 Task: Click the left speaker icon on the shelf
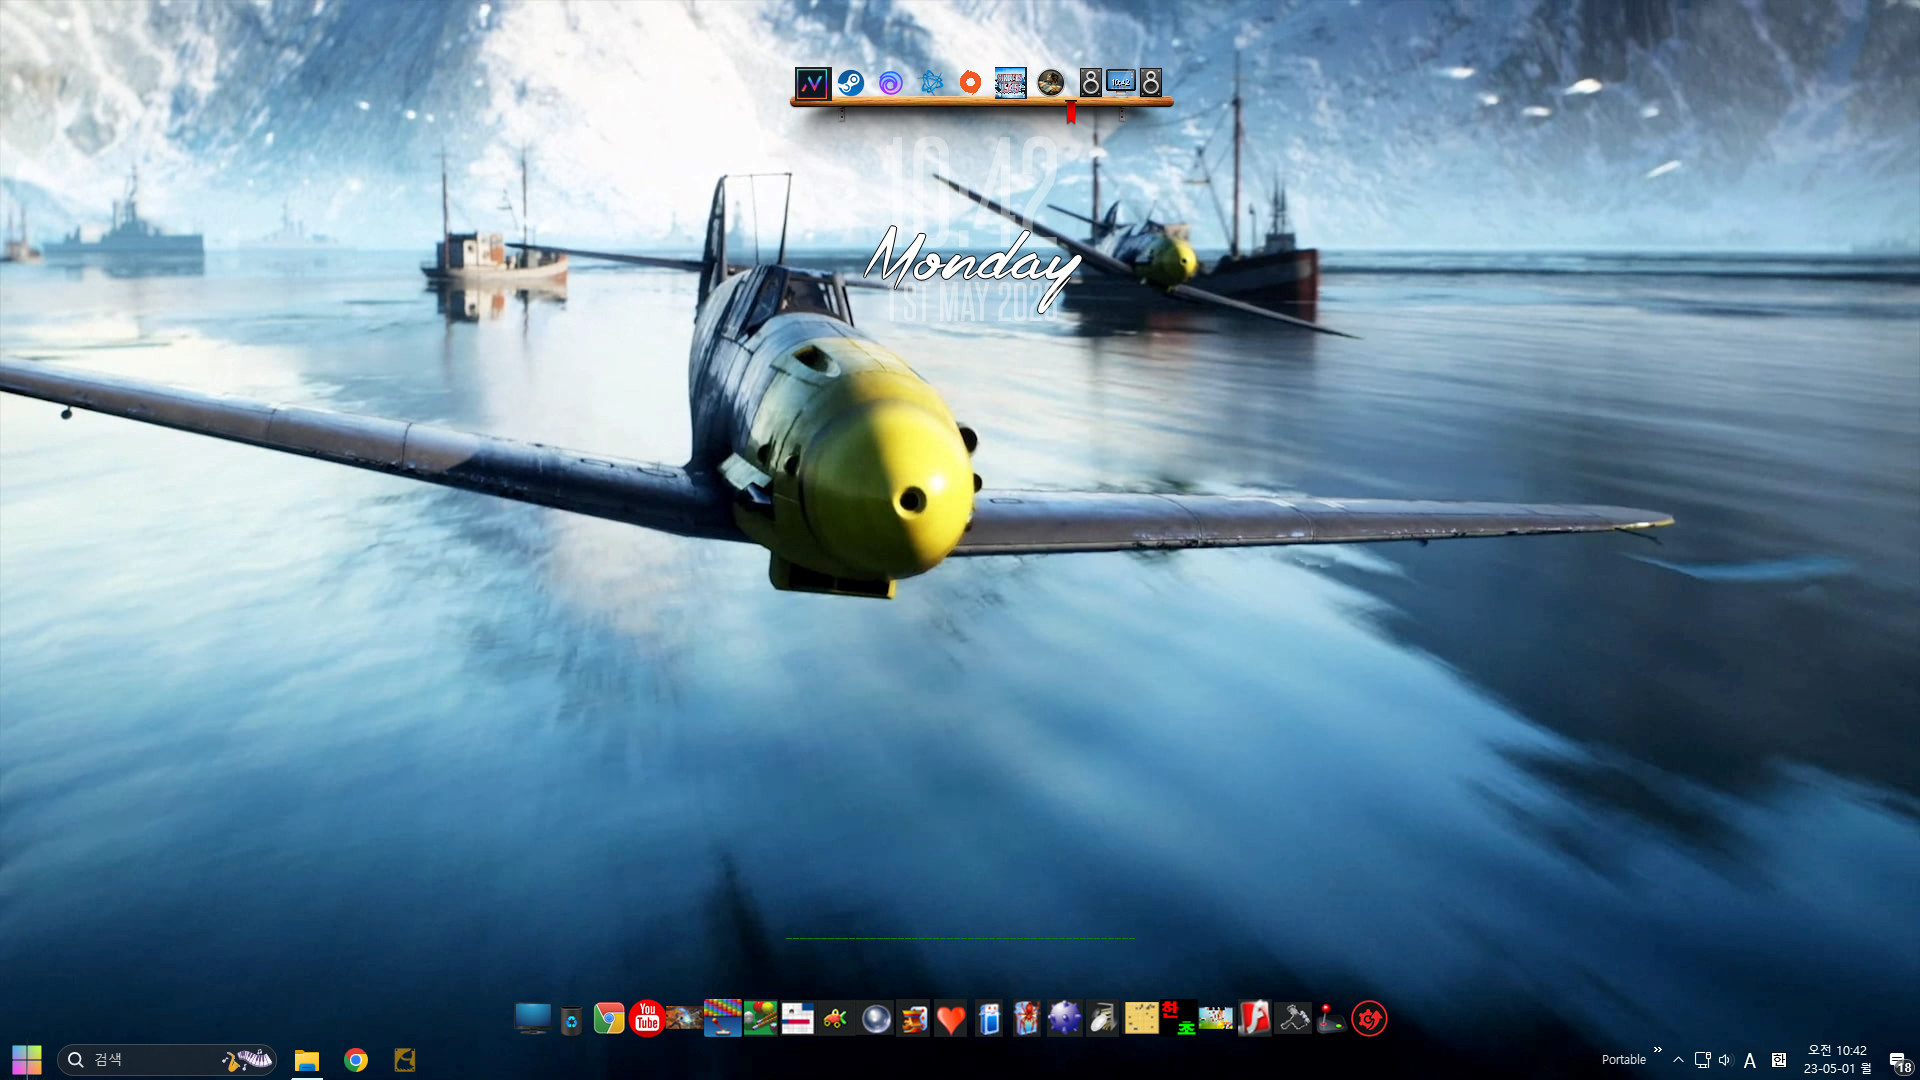pos(1091,83)
